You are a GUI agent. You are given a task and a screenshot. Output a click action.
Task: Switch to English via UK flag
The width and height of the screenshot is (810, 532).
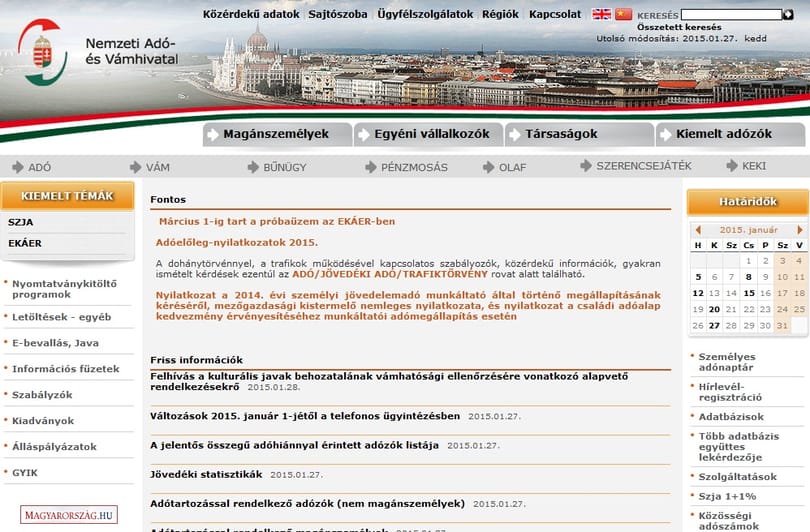[601, 14]
